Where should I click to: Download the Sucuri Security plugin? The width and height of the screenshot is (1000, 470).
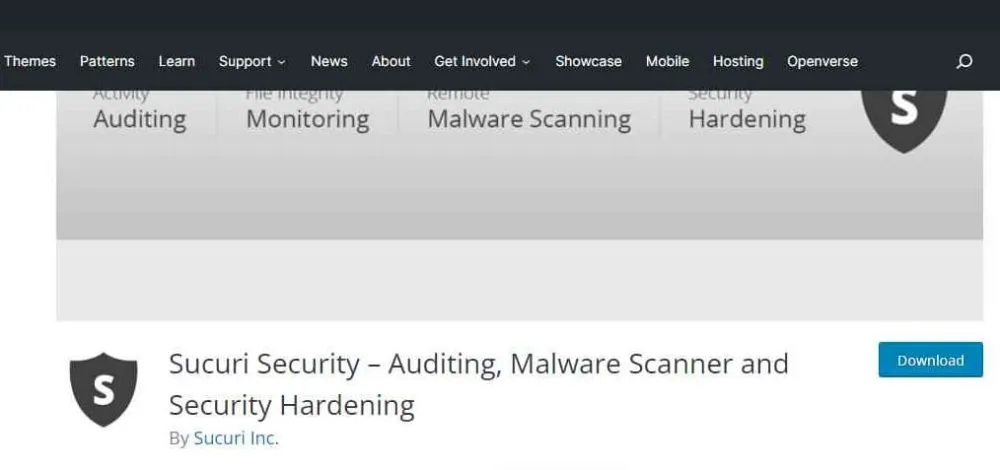click(930, 360)
